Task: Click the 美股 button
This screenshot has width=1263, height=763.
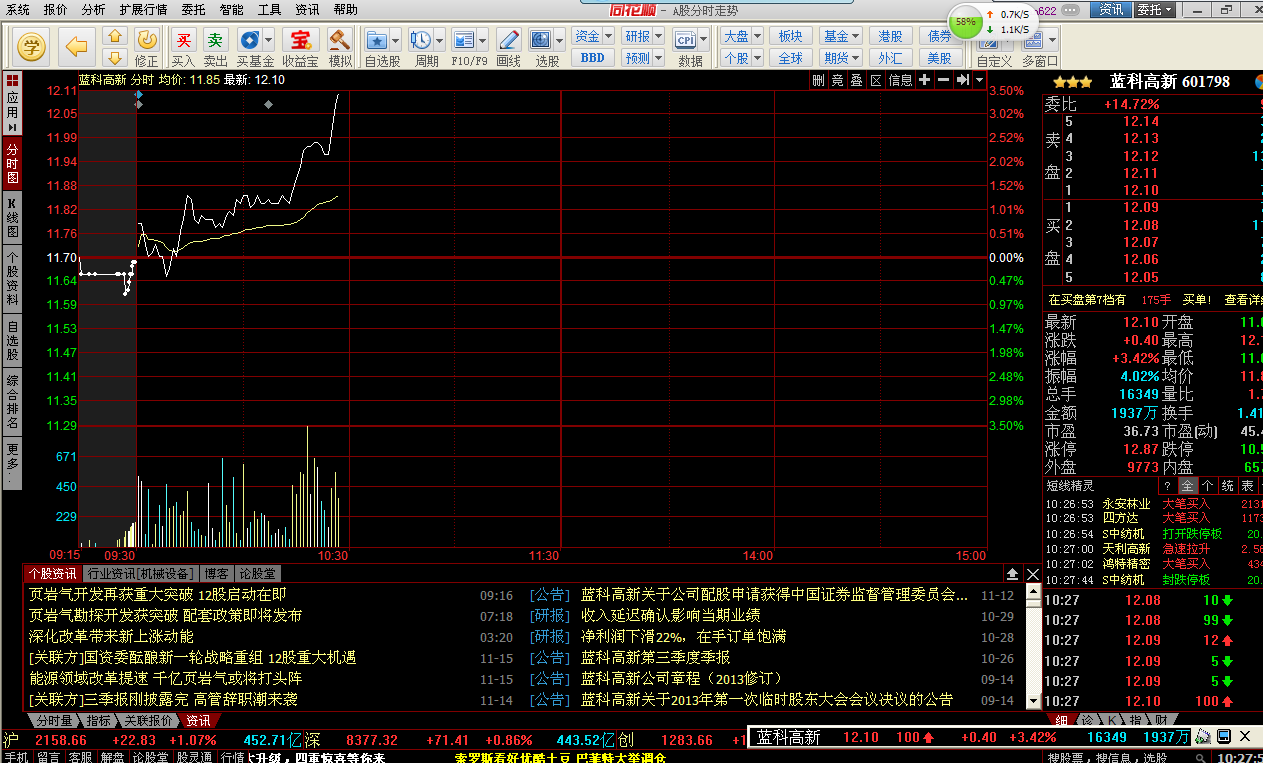Action: (940, 58)
